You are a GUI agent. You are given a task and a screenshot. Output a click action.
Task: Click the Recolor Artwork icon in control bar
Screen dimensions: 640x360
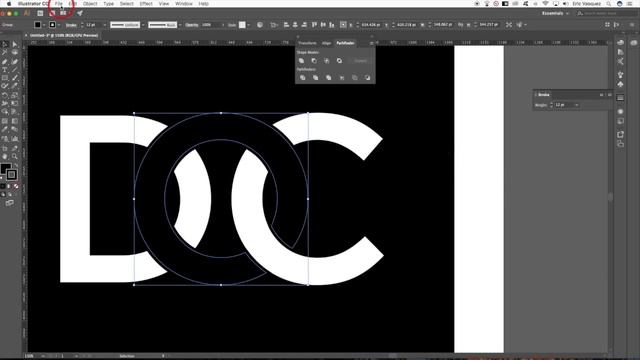pos(260,25)
